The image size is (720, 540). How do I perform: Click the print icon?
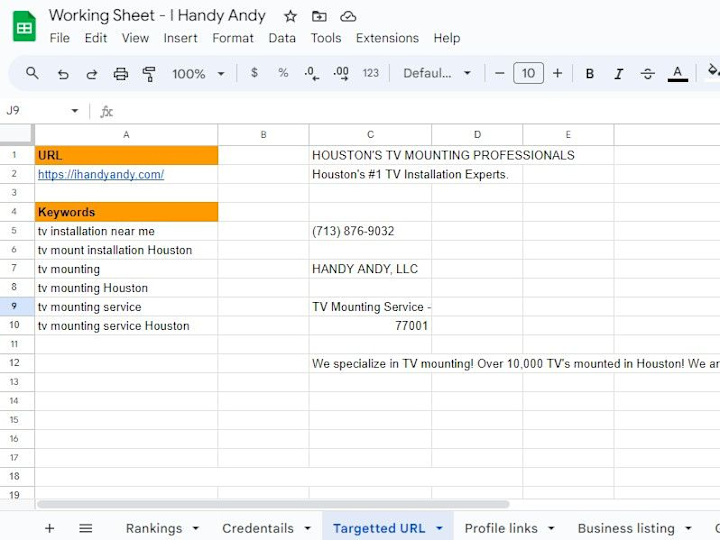(121, 73)
